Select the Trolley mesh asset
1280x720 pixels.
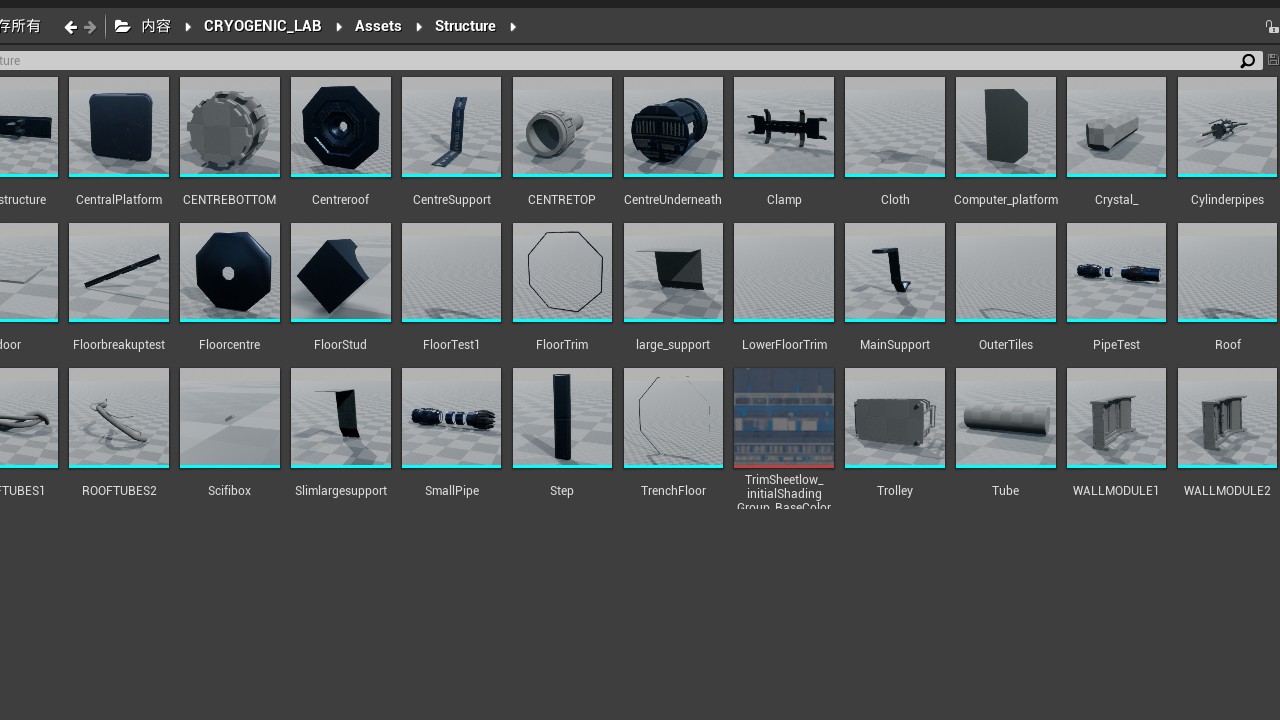(x=895, y=418)
